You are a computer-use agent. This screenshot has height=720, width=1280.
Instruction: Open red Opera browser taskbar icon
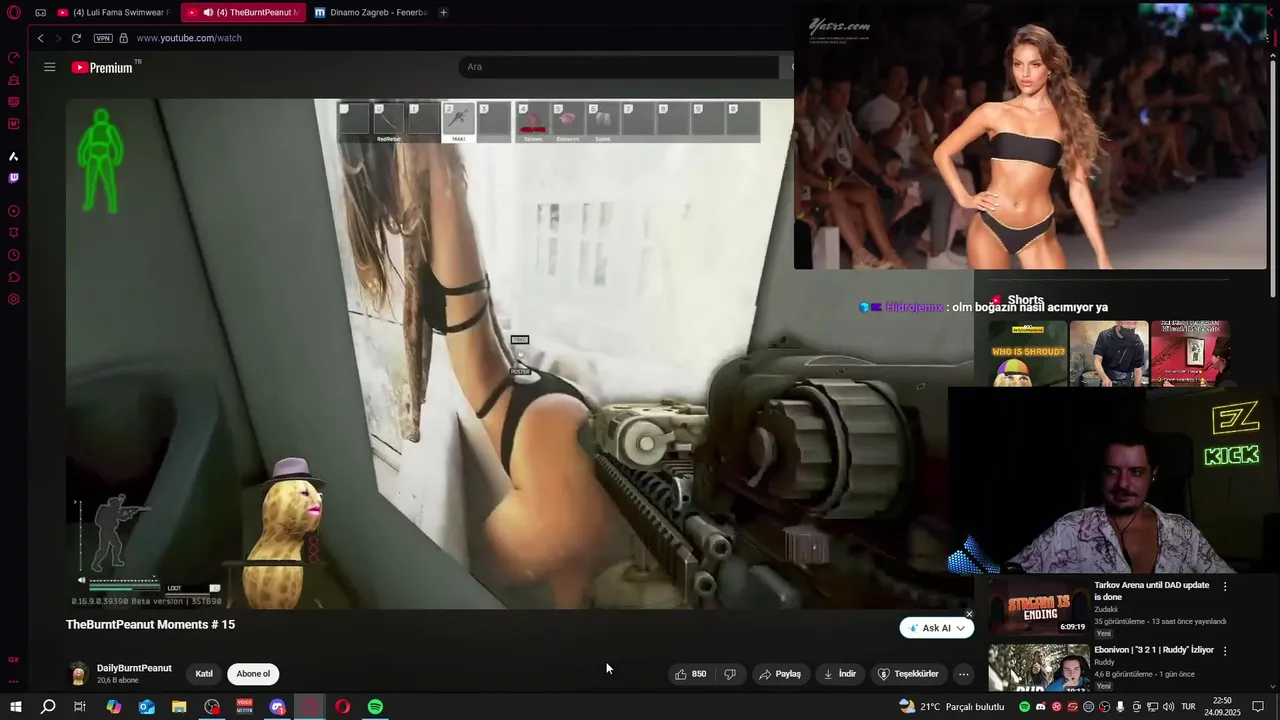[x=343, y=707]
